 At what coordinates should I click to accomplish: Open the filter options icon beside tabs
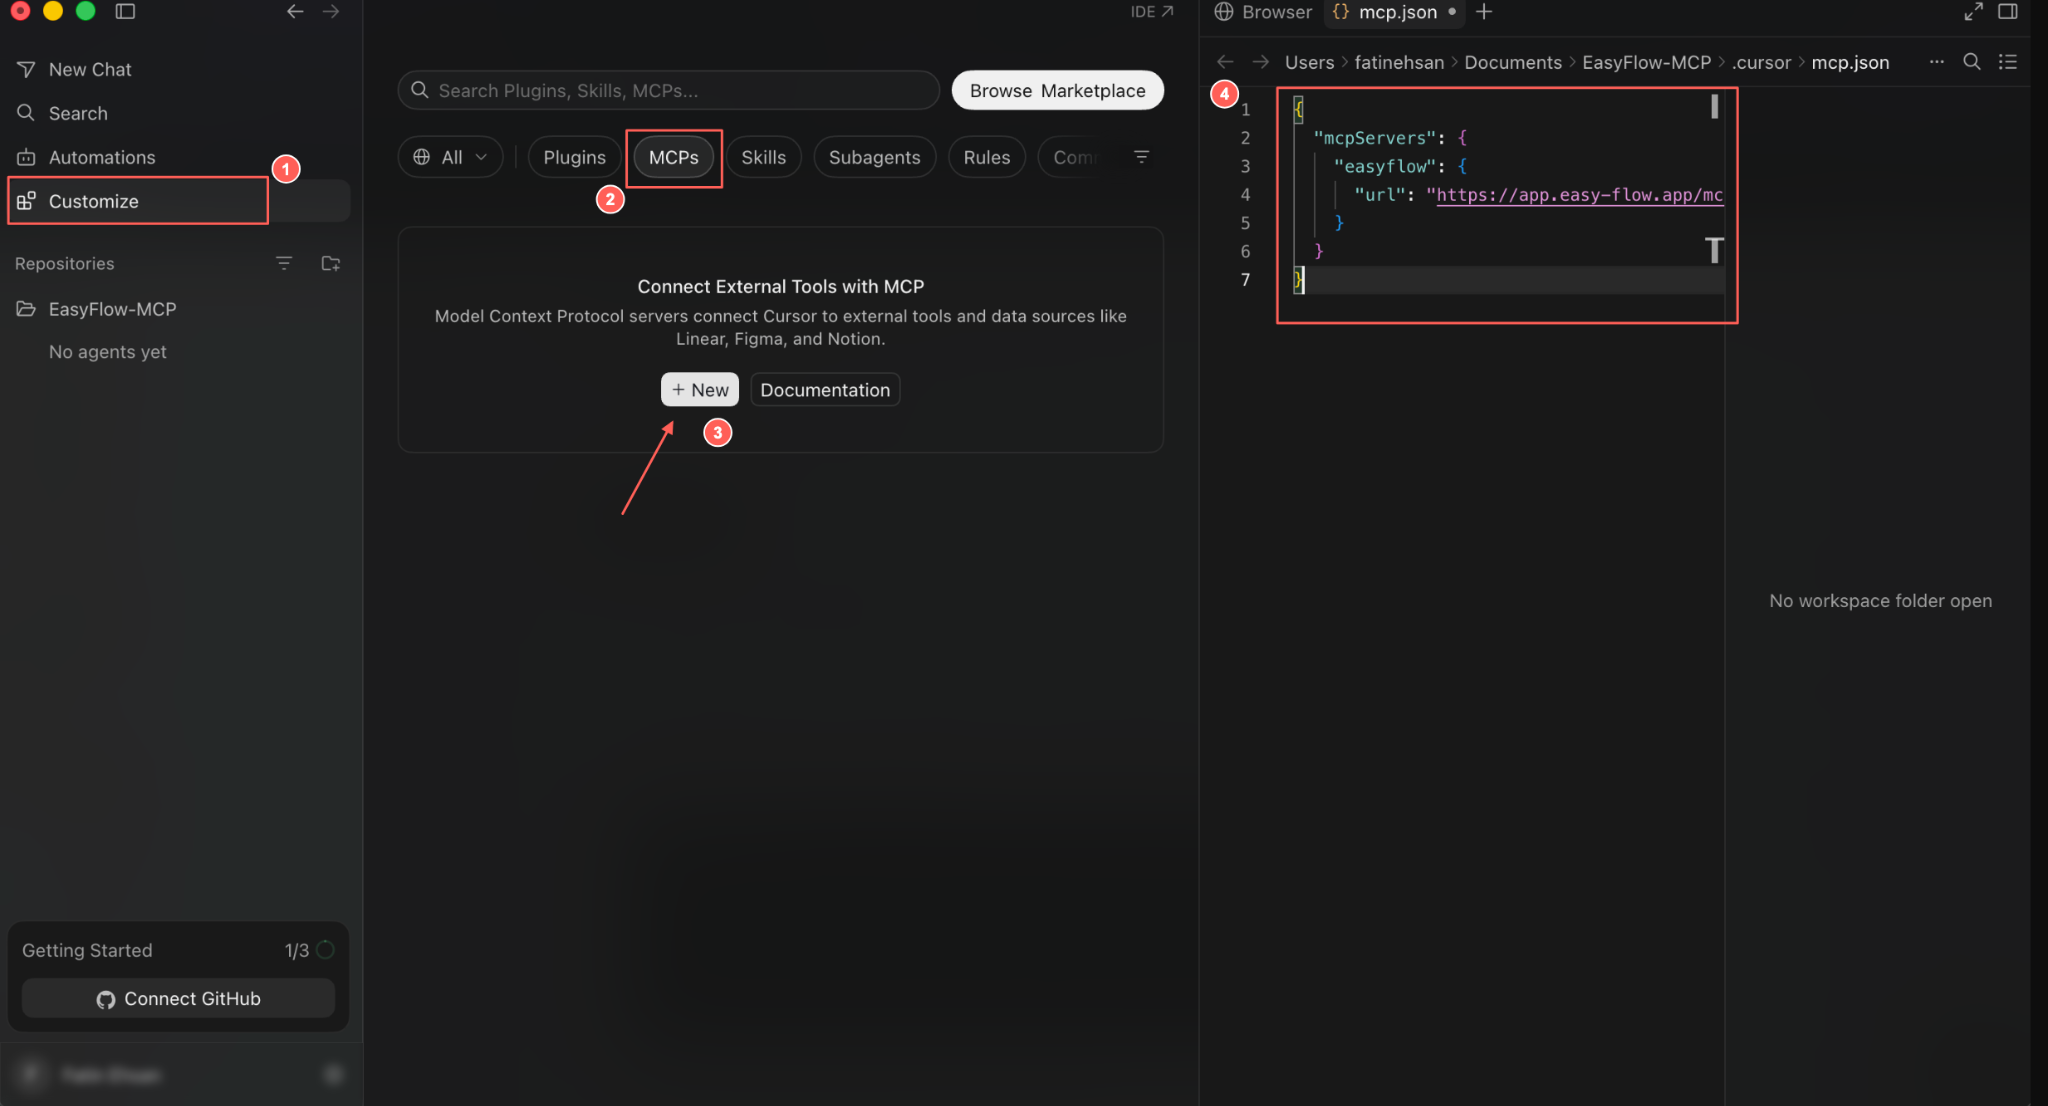(1141, 157)
